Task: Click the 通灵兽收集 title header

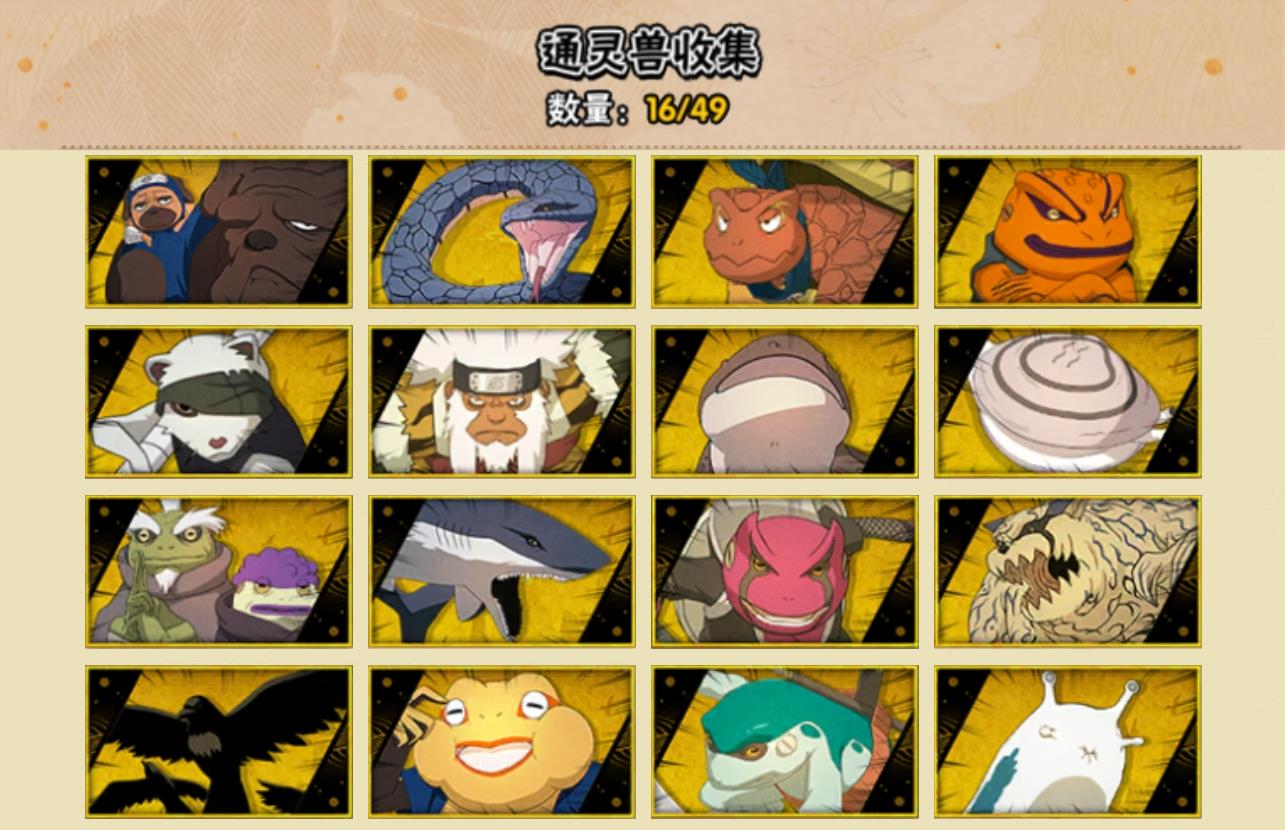Action: click(x=649, y=51)
